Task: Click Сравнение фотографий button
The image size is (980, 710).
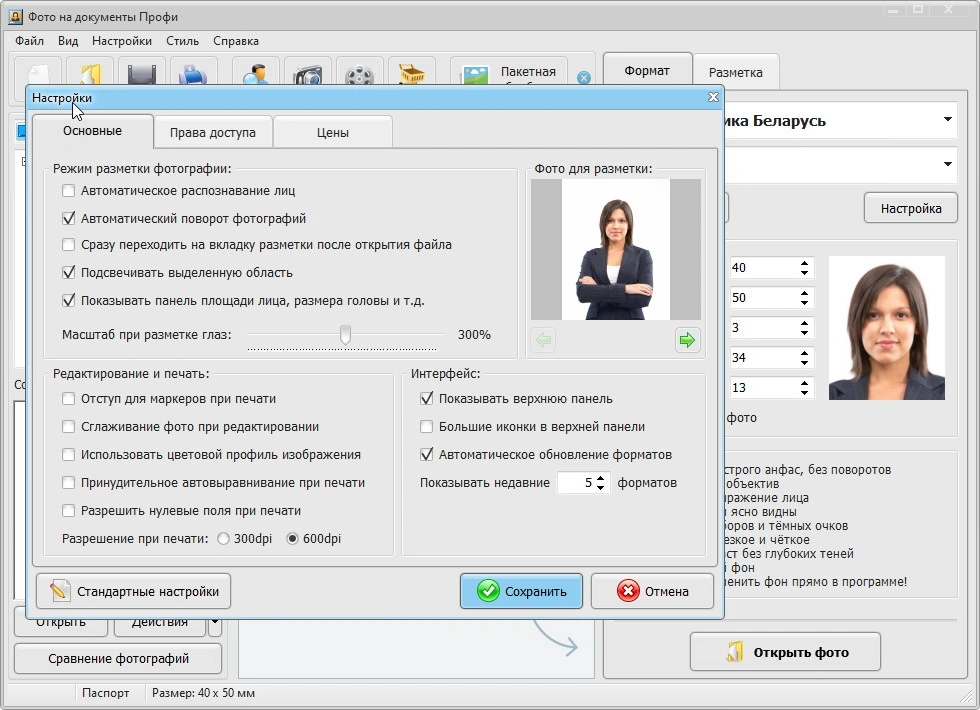Action: coord(118,659)
